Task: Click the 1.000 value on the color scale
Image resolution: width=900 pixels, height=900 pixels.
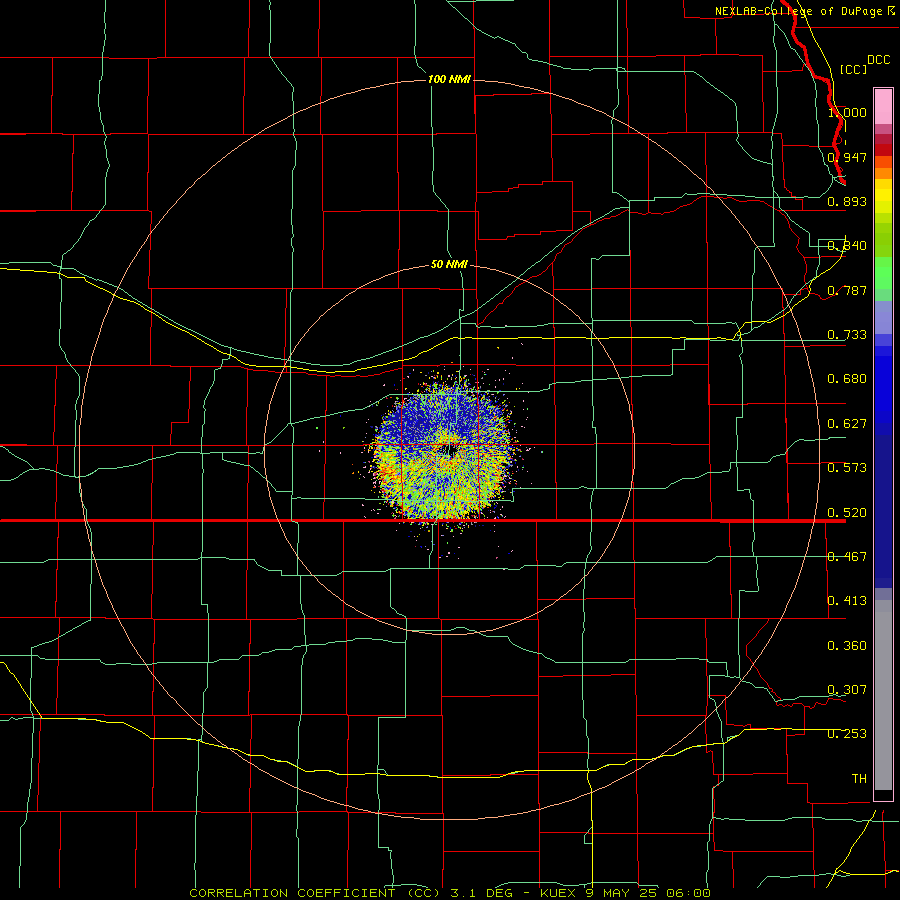Action: coord(847,112)
